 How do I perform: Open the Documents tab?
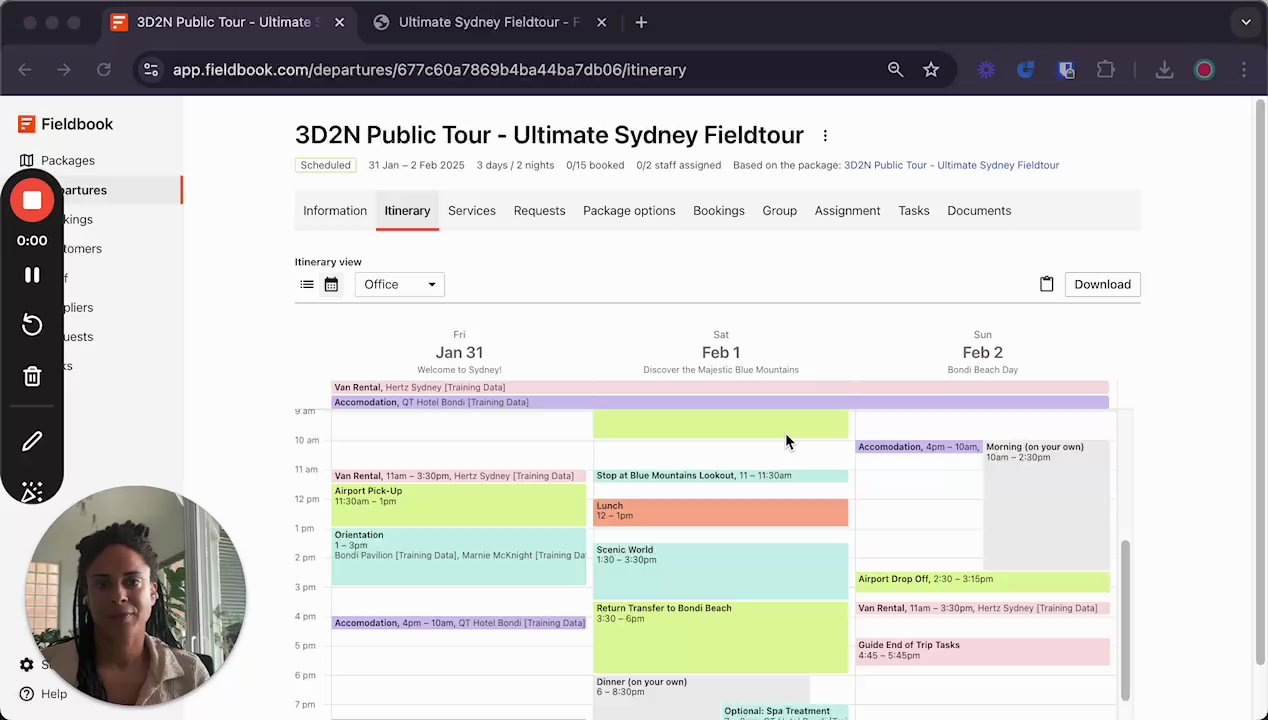tap(979, 211)
